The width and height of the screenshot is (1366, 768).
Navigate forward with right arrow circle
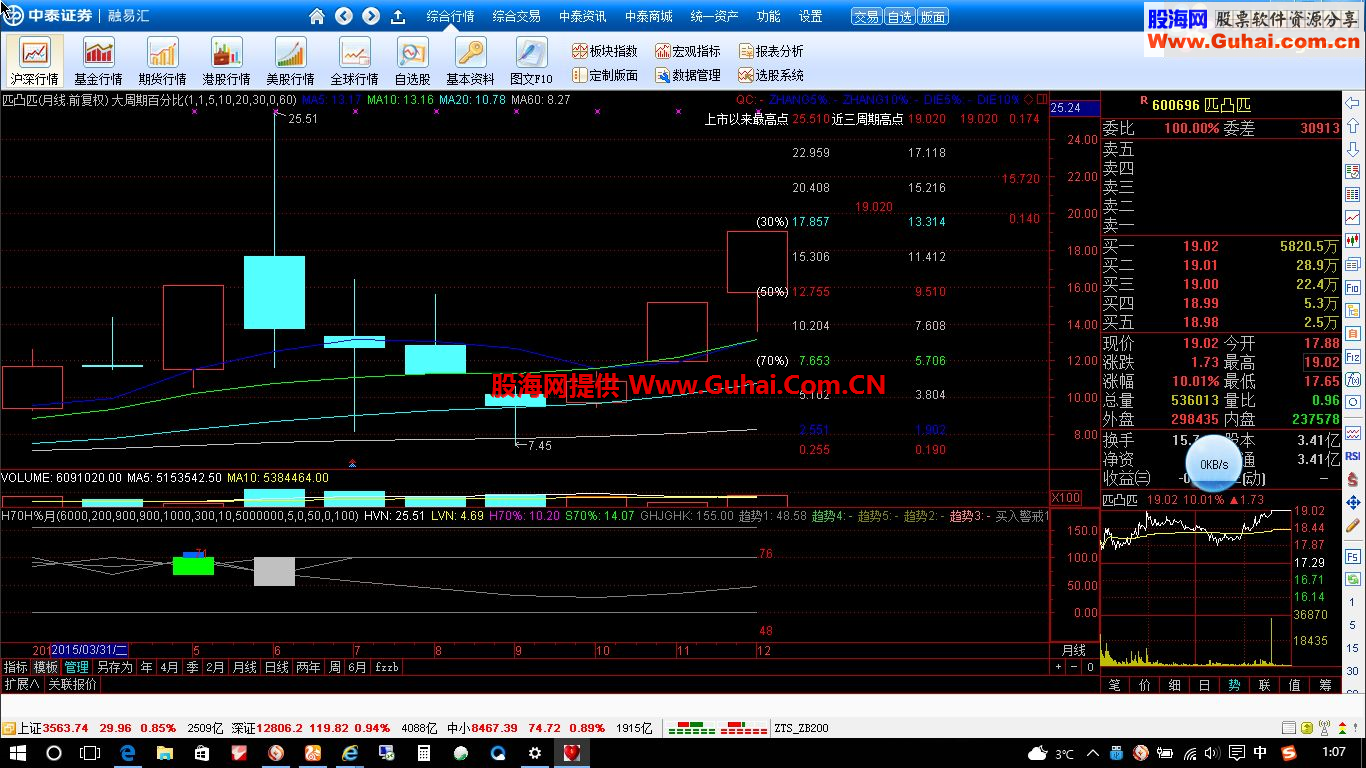[x=371, y=16]
